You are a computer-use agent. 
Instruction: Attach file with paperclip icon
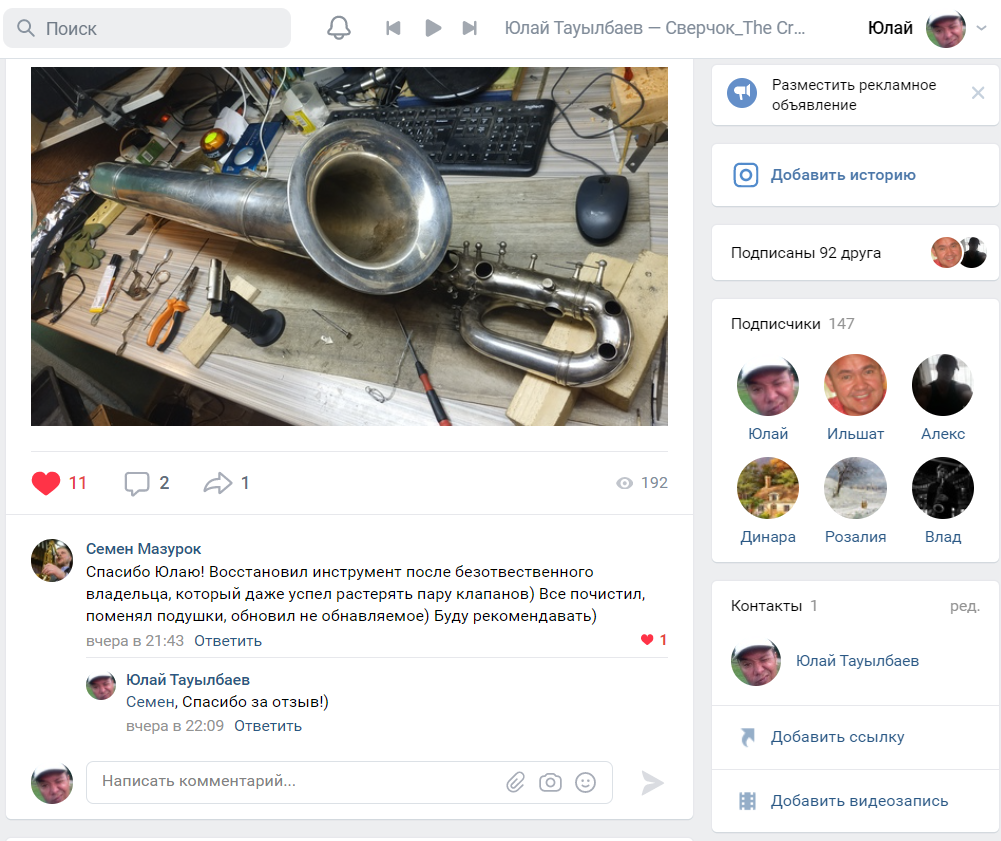tap(515, 782)
